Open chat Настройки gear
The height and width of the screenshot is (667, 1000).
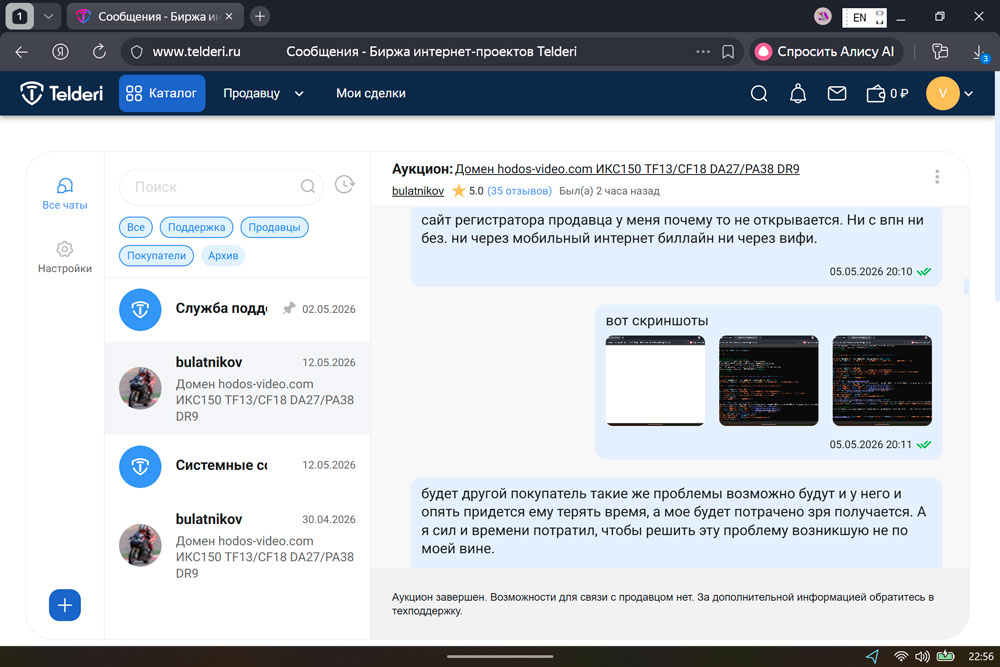pyautogui.click(x=64, y=257)
